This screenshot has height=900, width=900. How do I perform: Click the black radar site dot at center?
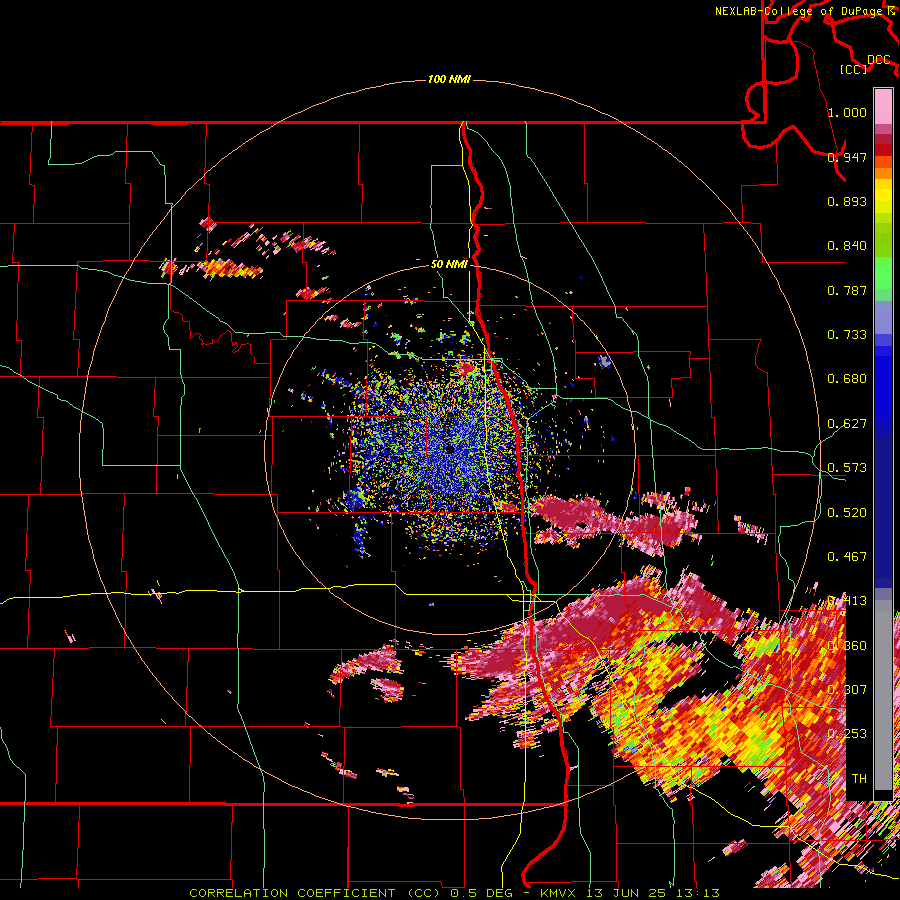(450, 449)
